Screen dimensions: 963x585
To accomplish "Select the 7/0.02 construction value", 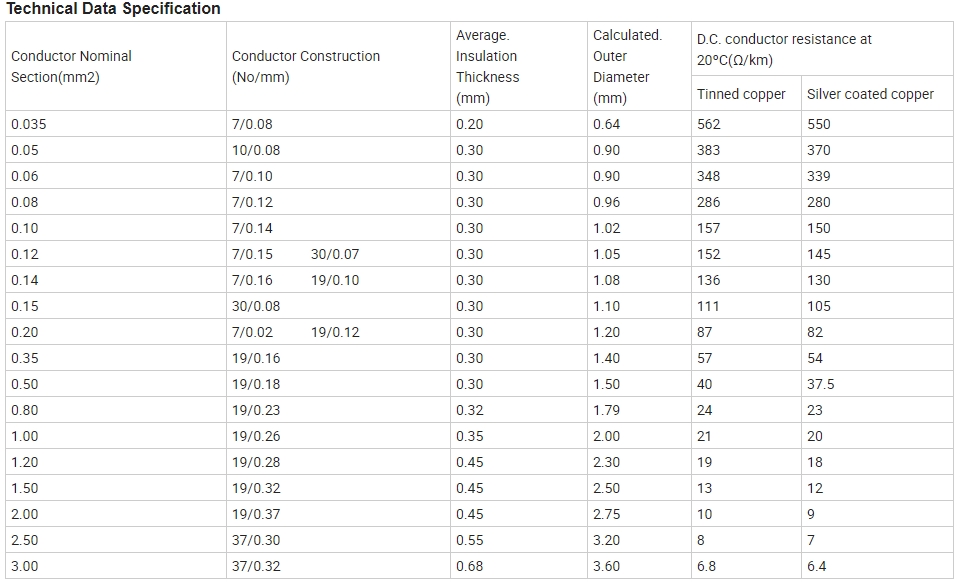I will pyautogui.click(x=252, y=332).
